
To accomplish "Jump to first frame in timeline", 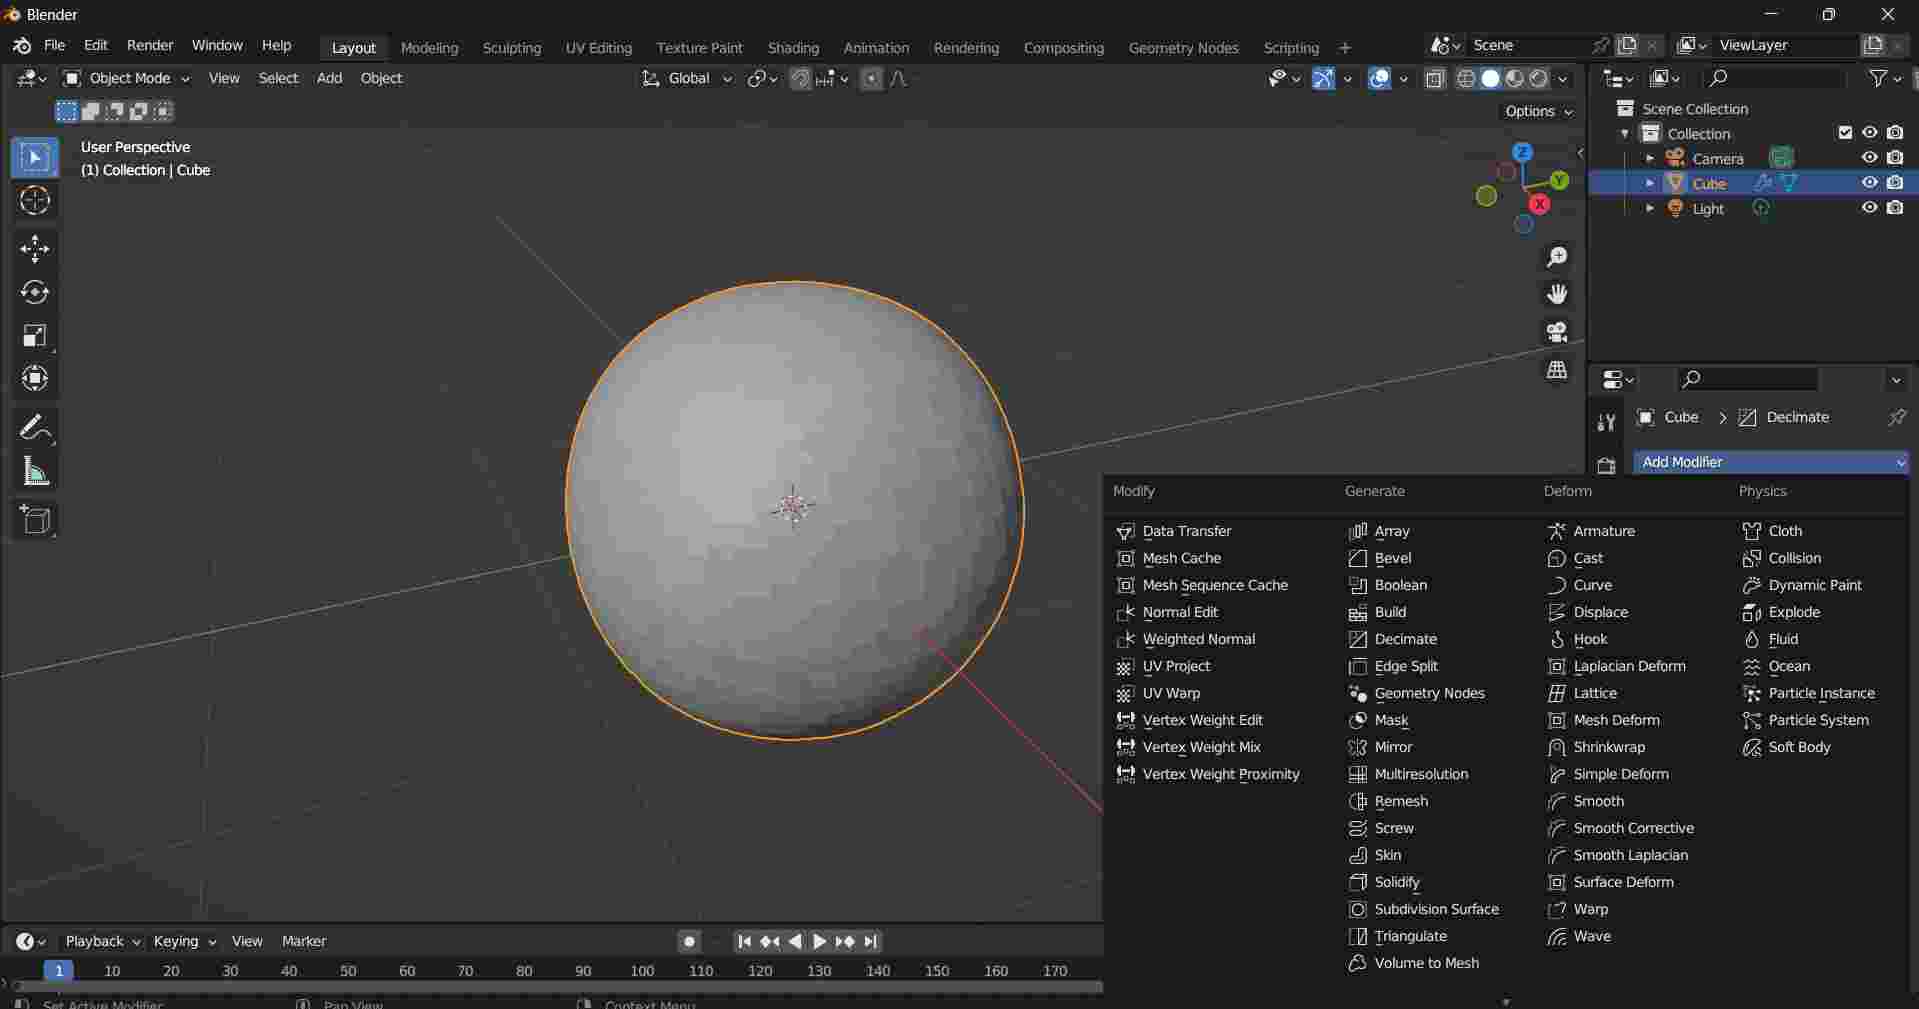I will [x=744, y=941].
